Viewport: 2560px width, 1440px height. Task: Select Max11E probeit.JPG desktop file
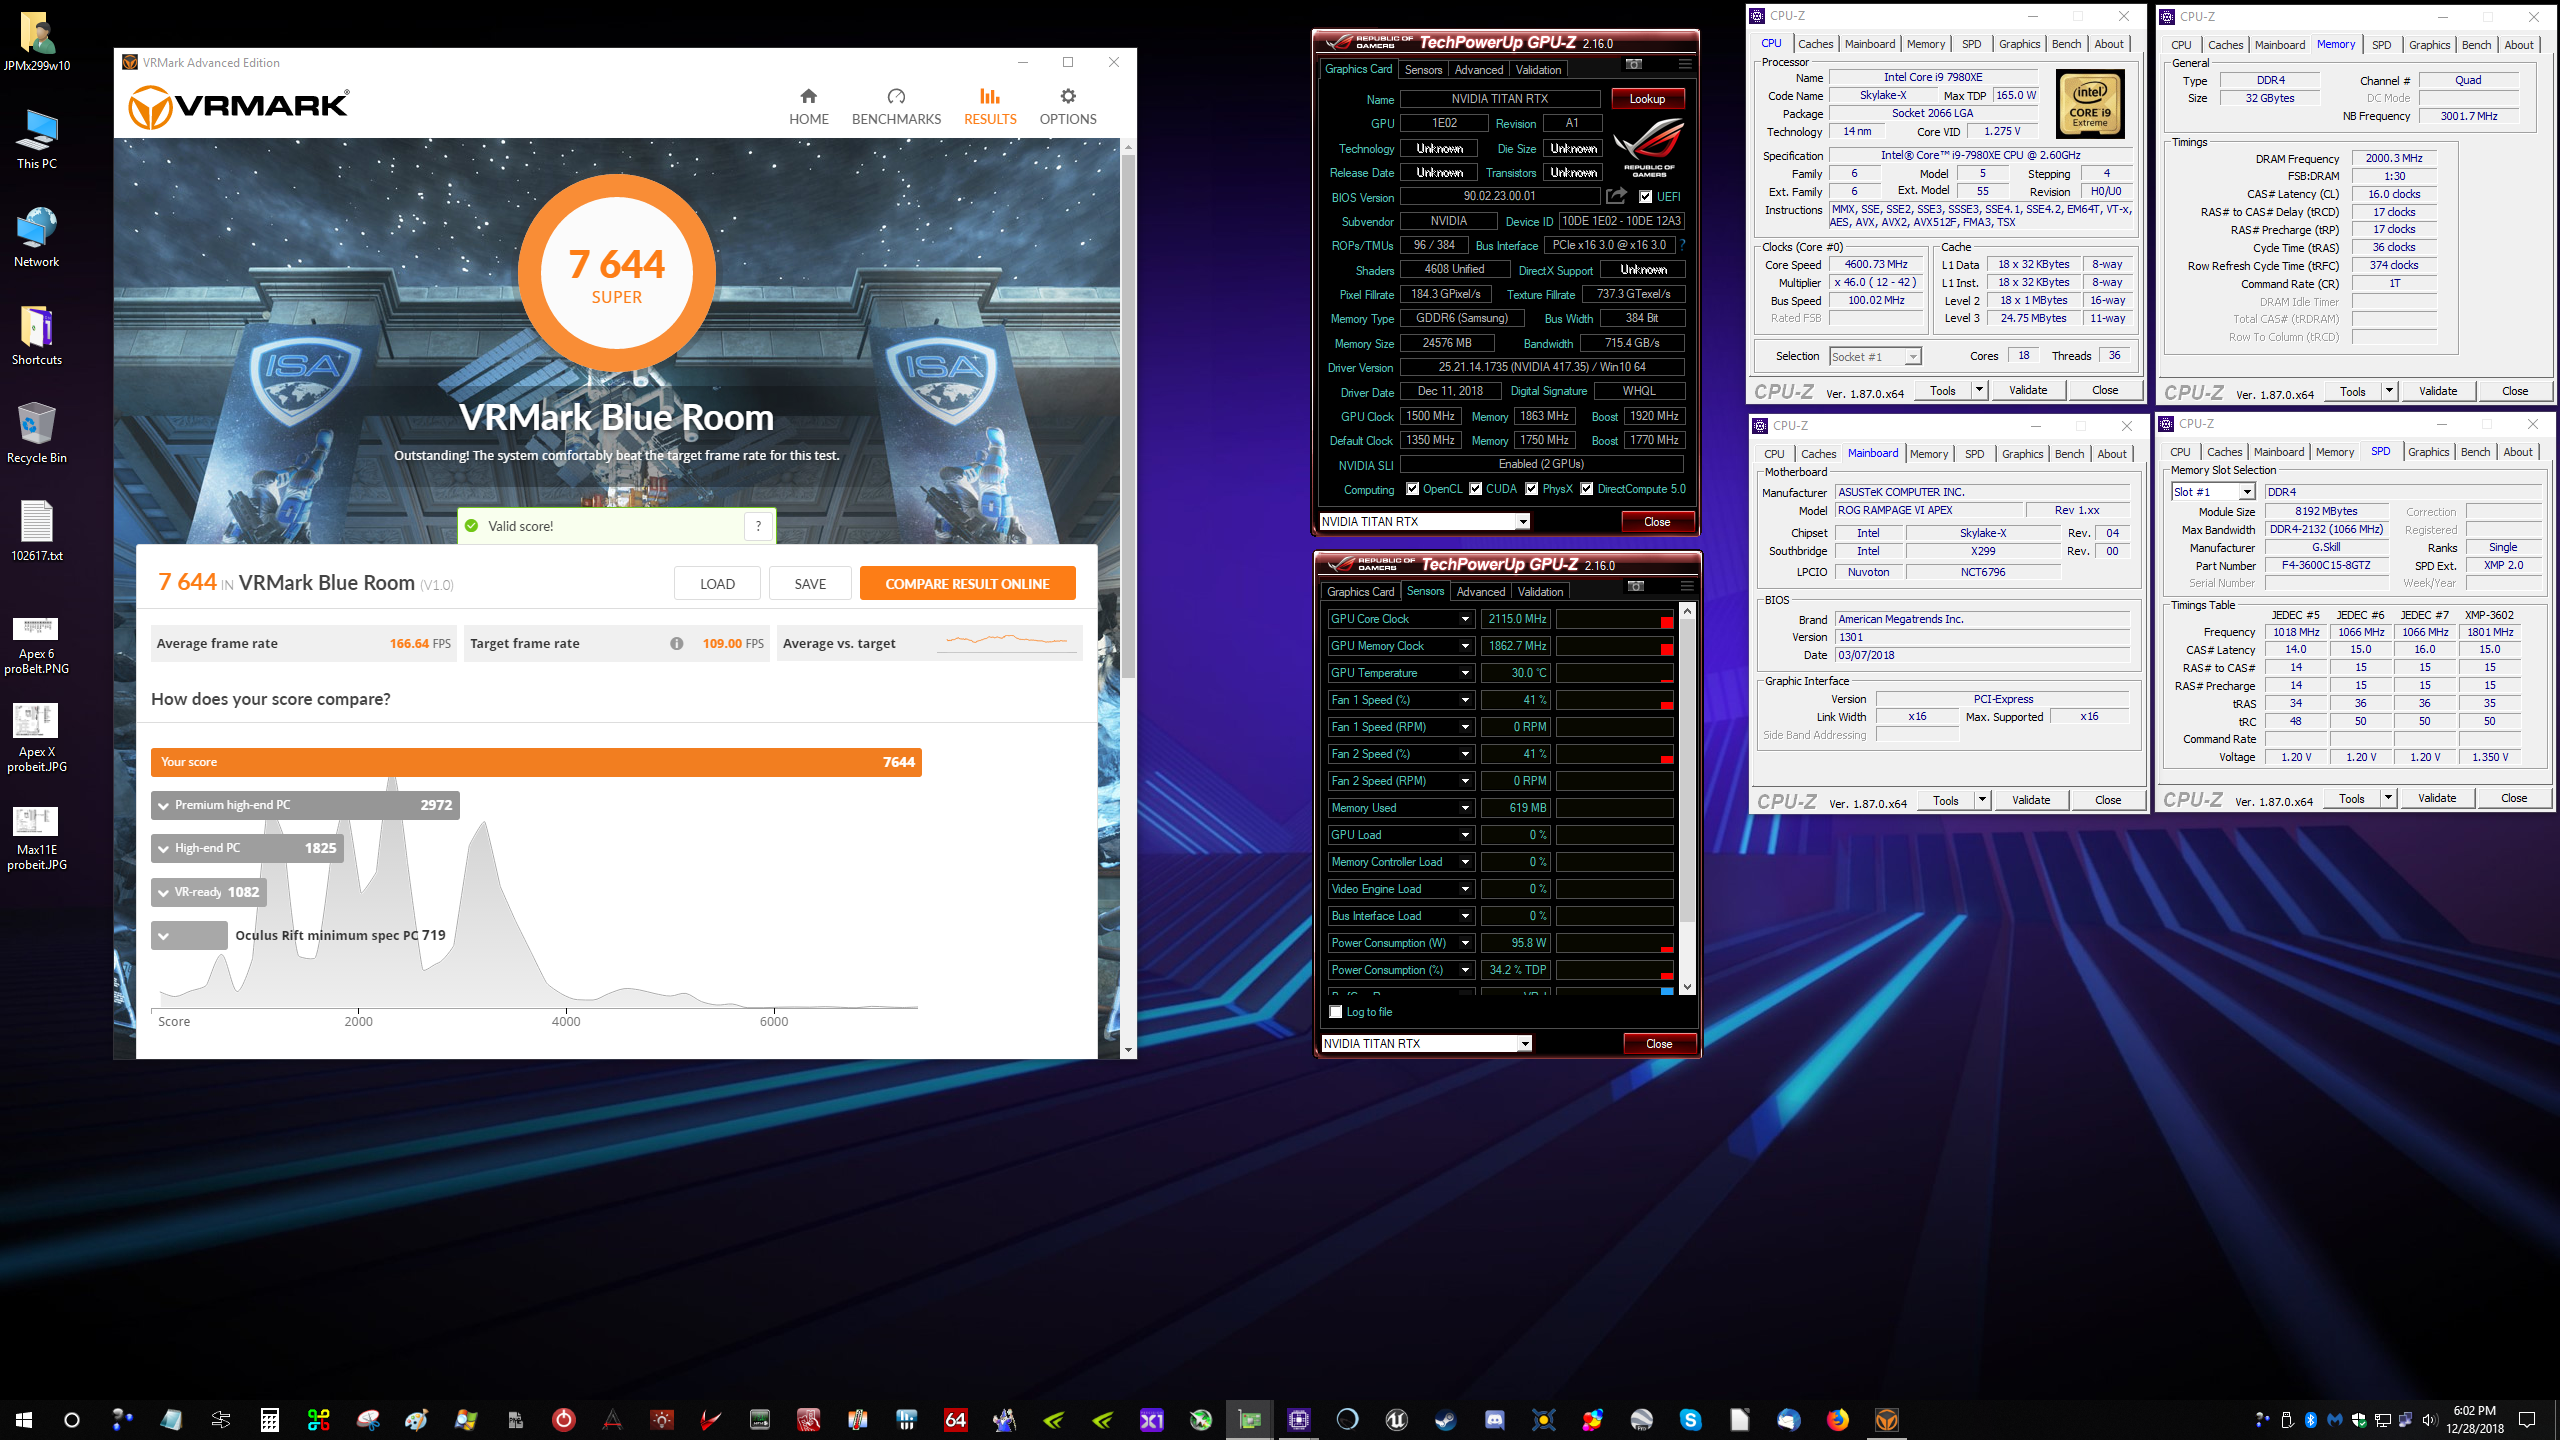37,838
